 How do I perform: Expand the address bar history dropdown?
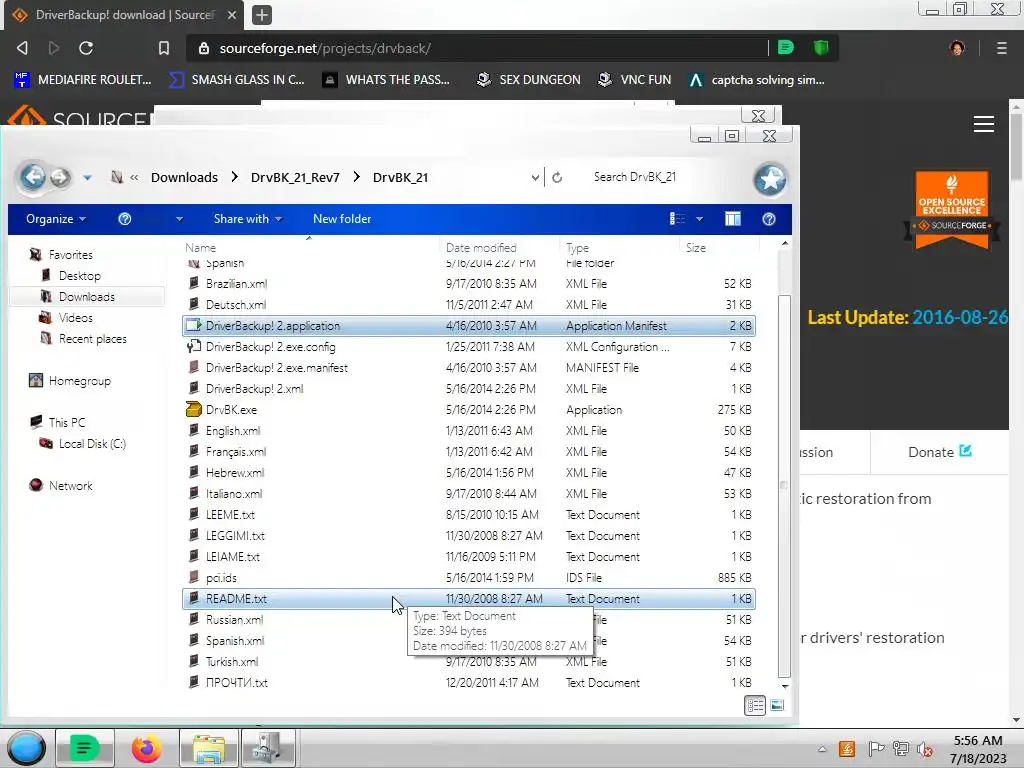click(x=535, y=178)
